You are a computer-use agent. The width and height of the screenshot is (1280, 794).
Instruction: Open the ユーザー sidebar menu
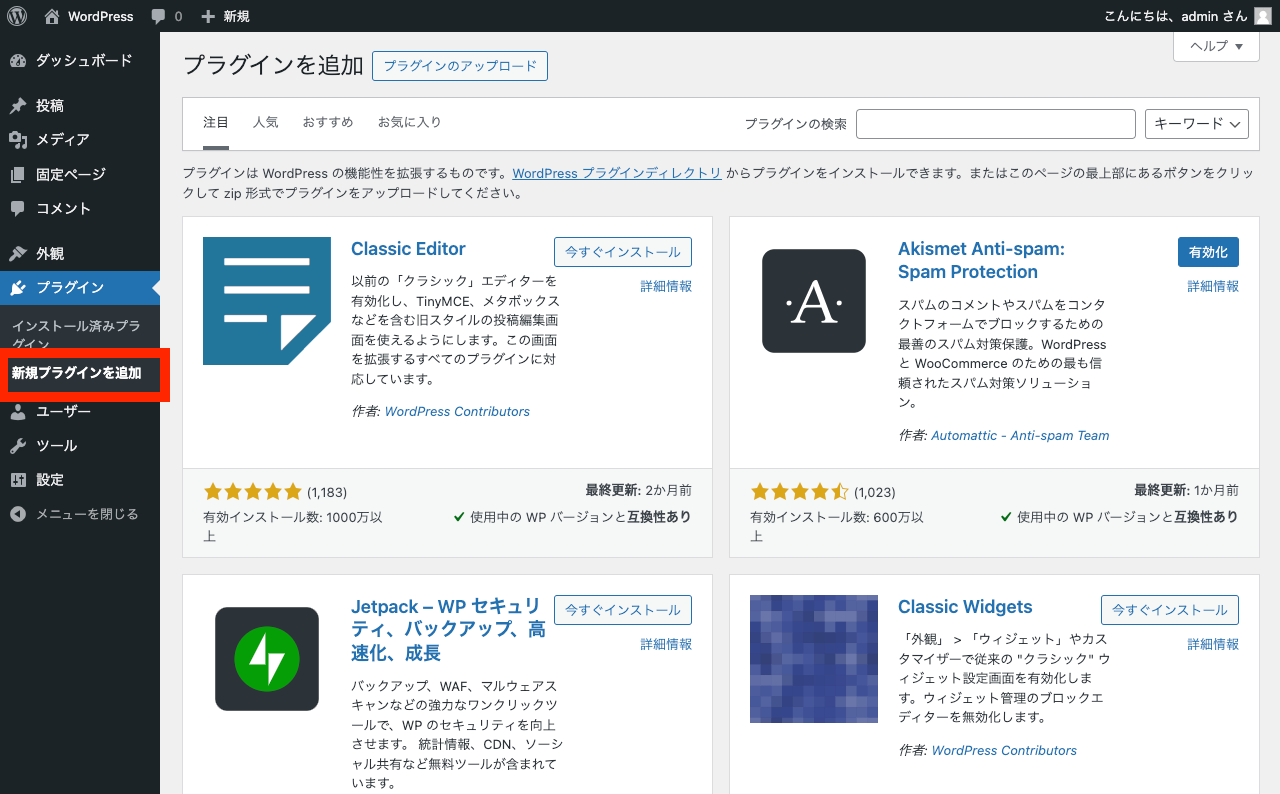80,412
